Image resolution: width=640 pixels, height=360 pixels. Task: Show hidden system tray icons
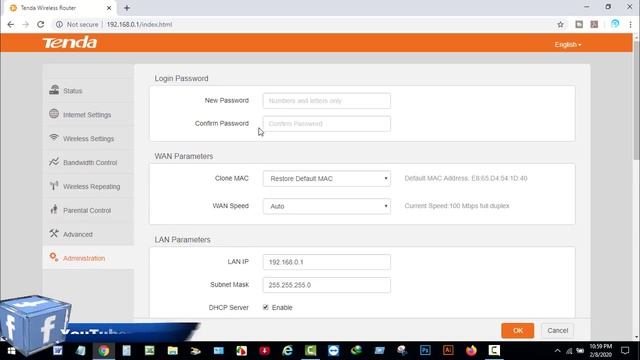click(x=557, y=351)
